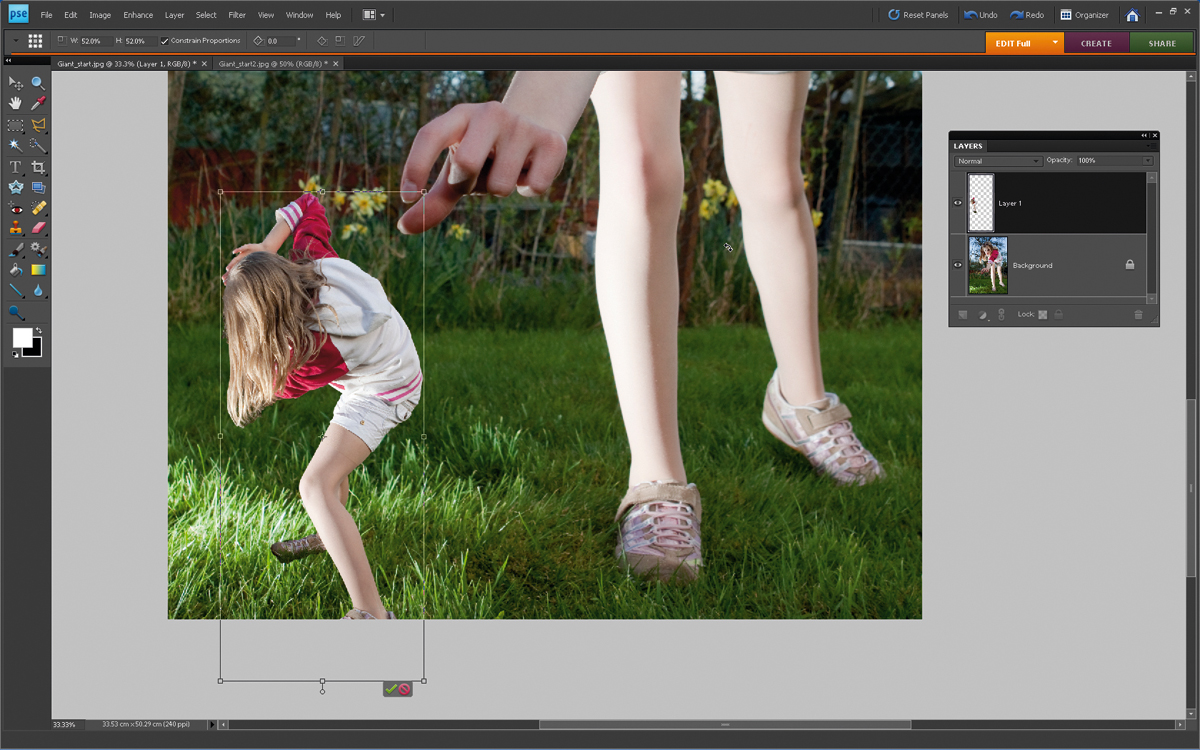This screenshot has width=1200, height=750.
Task: Select the Zoom tool in toolbox
Action: 38,83
